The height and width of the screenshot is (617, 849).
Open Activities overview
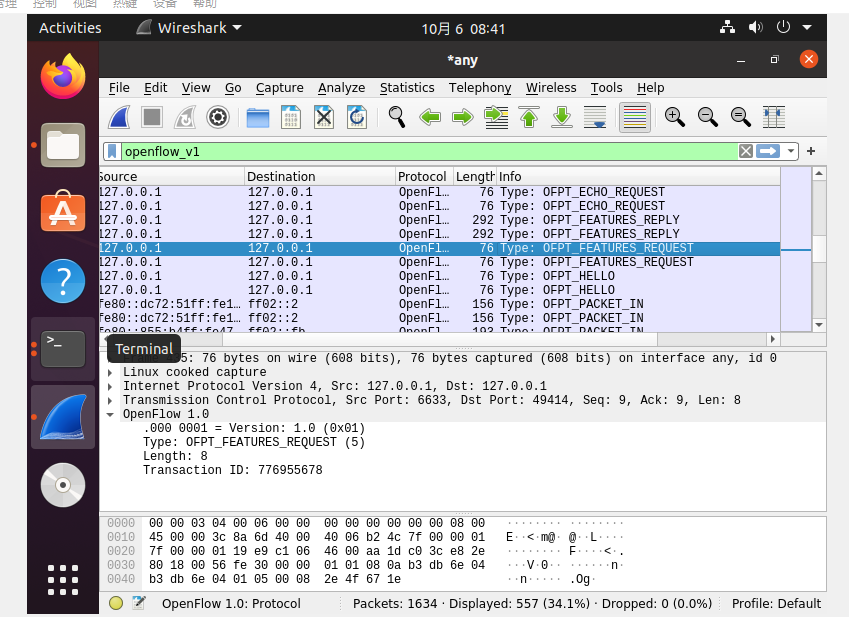70,28
